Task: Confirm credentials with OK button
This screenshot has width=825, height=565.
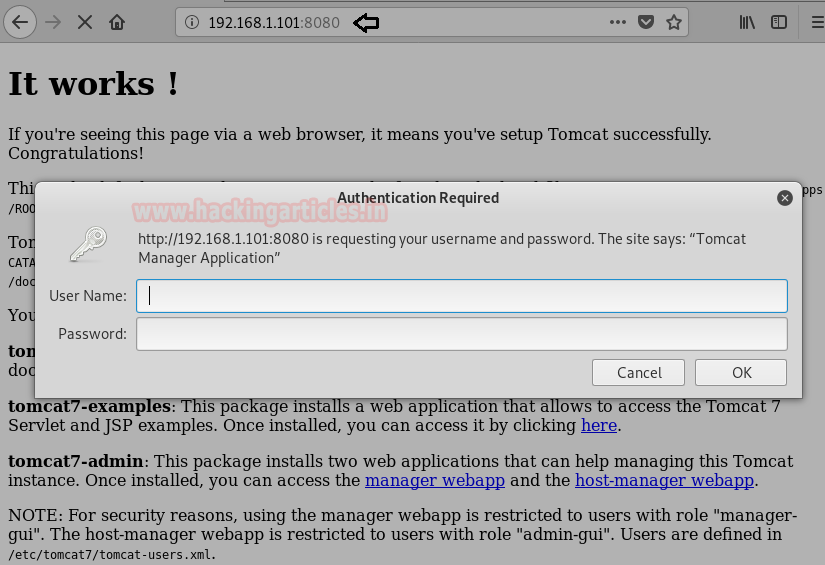Action: [741, 372]
